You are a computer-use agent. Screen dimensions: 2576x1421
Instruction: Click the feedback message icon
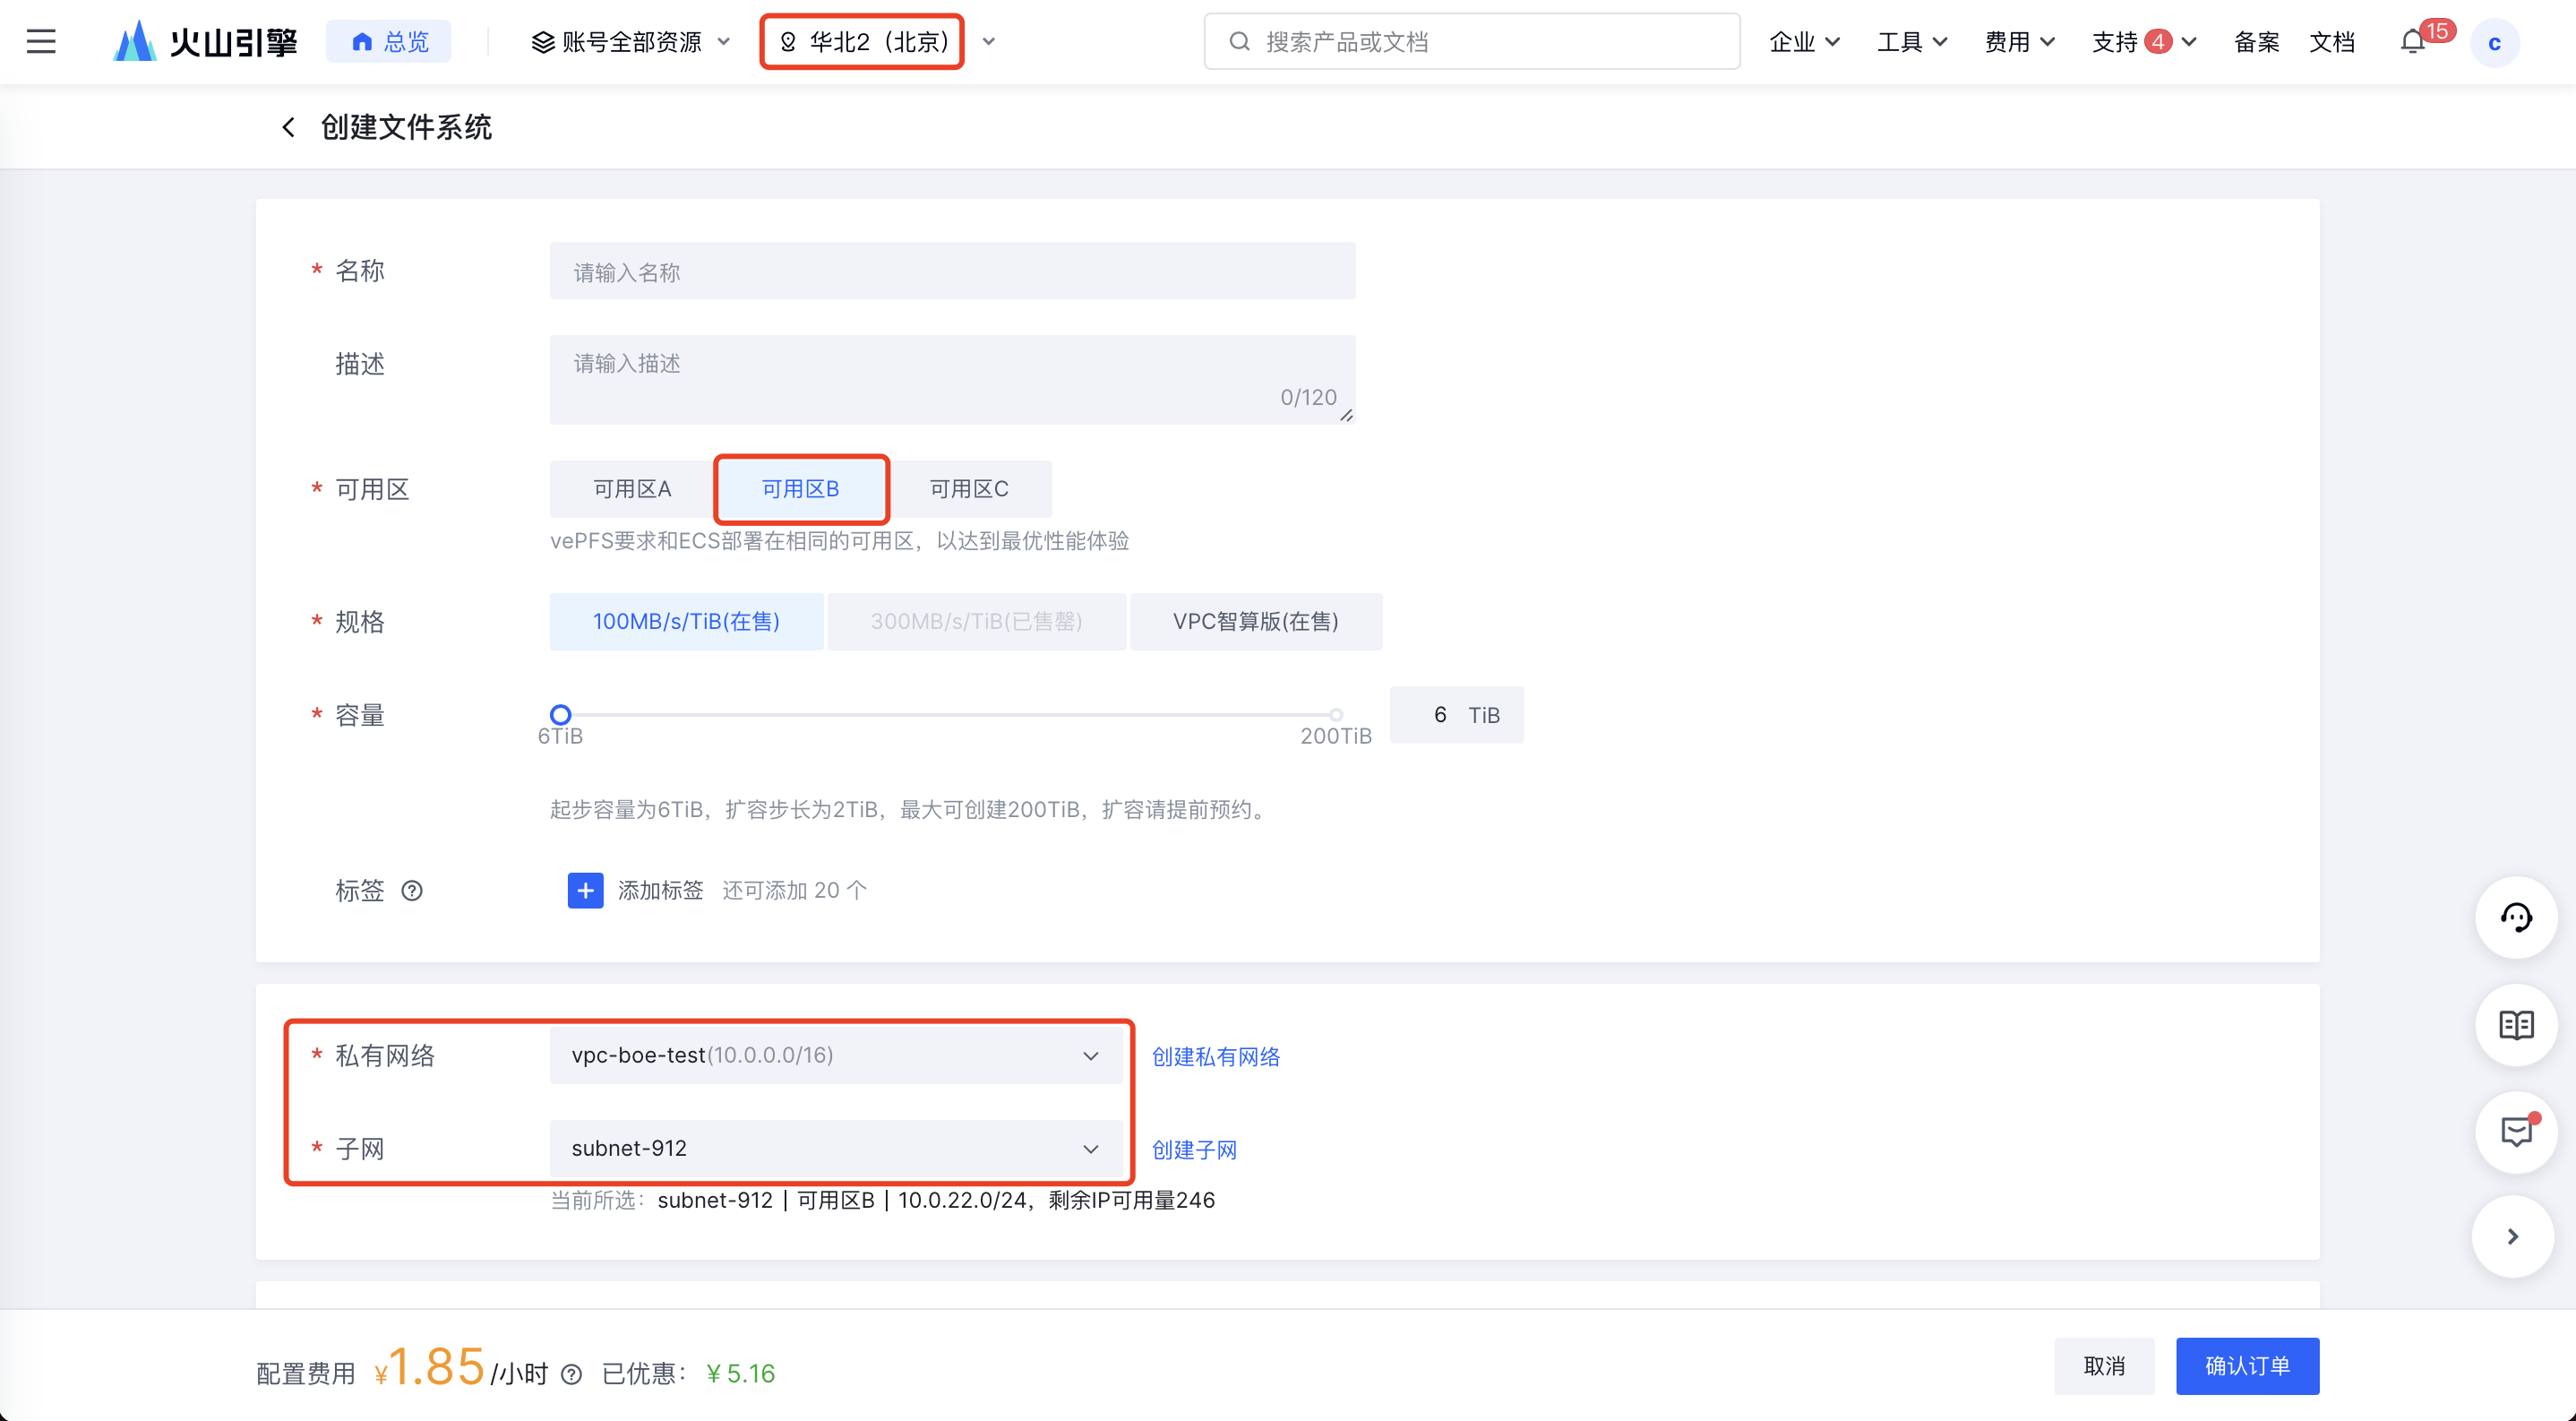pos(2515,1132)
